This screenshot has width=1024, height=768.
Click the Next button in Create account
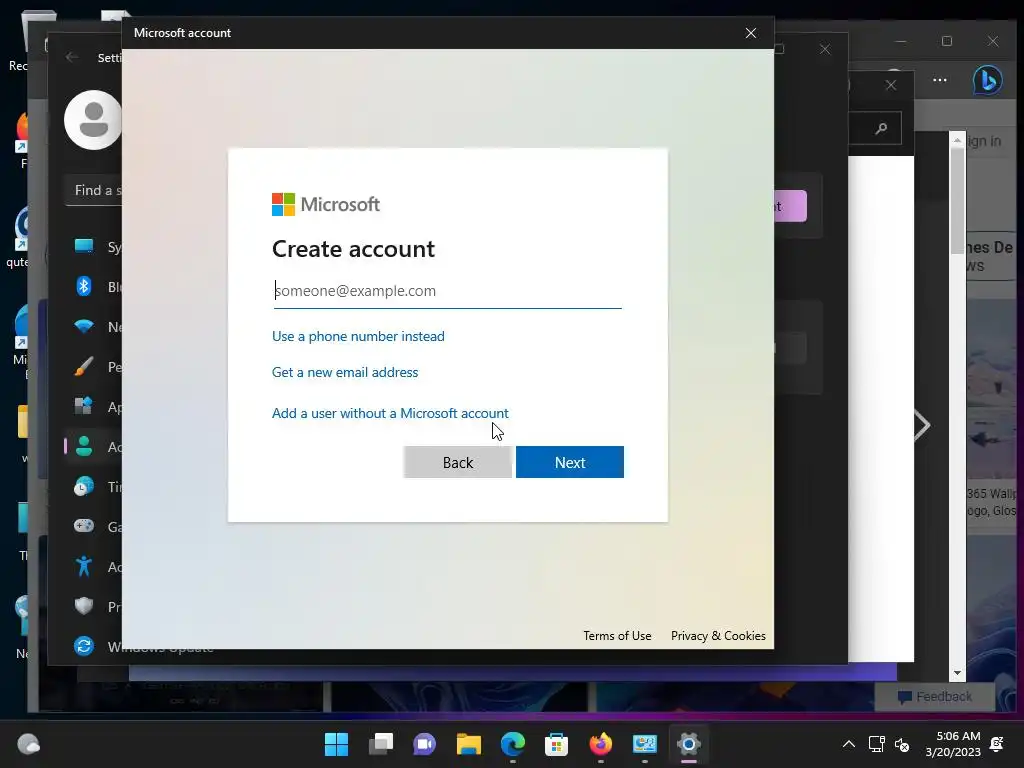569,462
